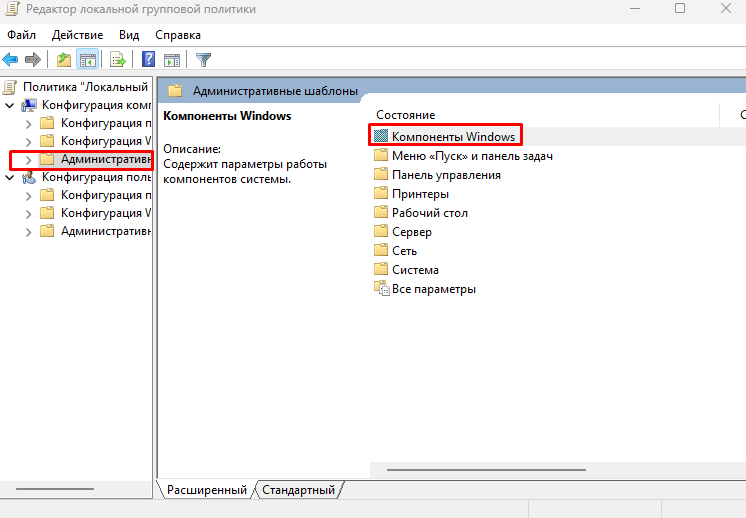Click the scroll icon beside Политика "Локальный
The image size is (746, 518).
[10, 87]
